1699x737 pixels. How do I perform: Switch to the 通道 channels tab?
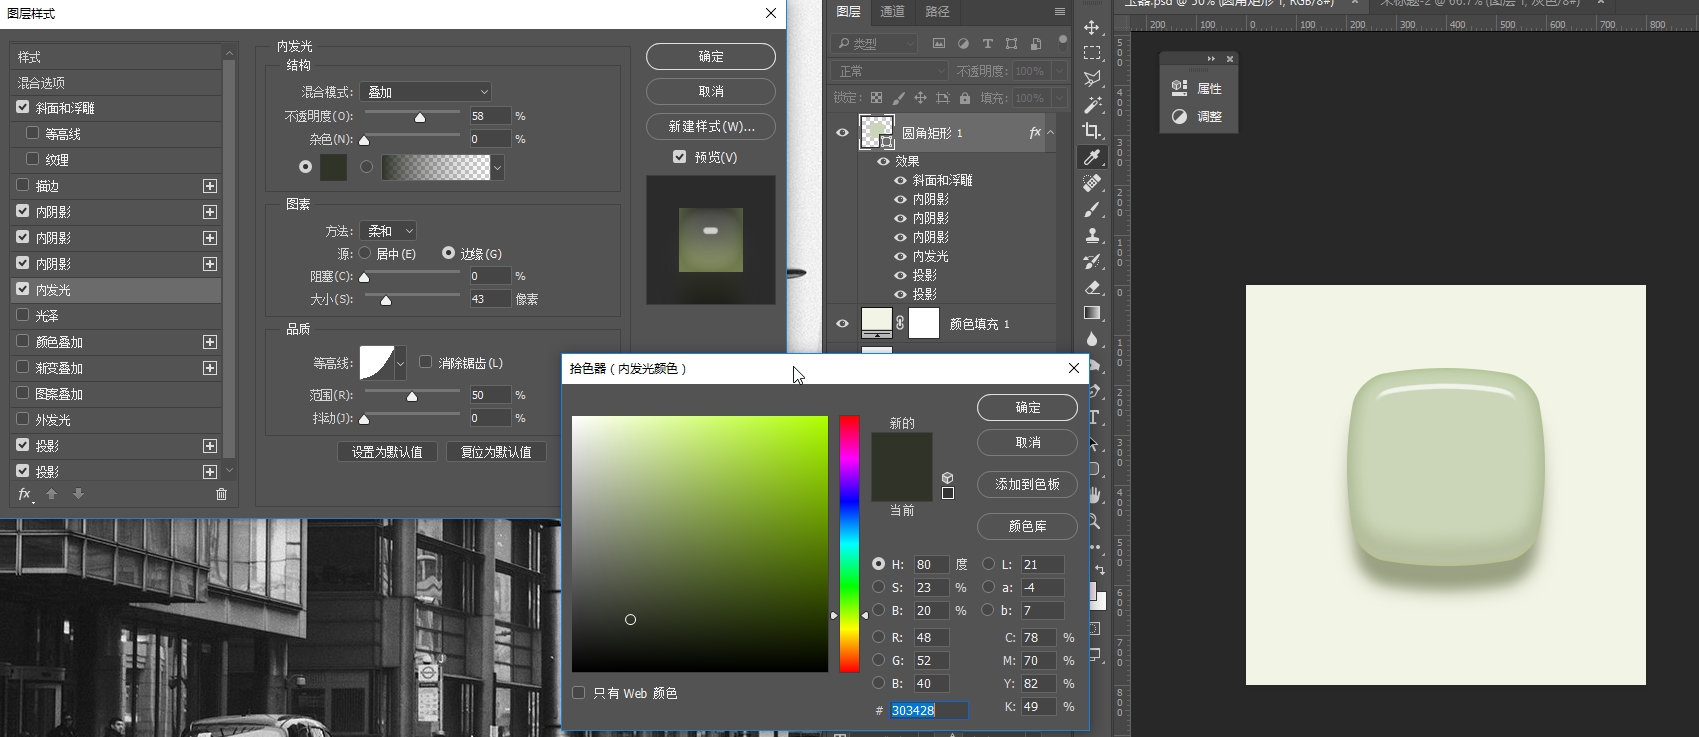pos(893,12)
